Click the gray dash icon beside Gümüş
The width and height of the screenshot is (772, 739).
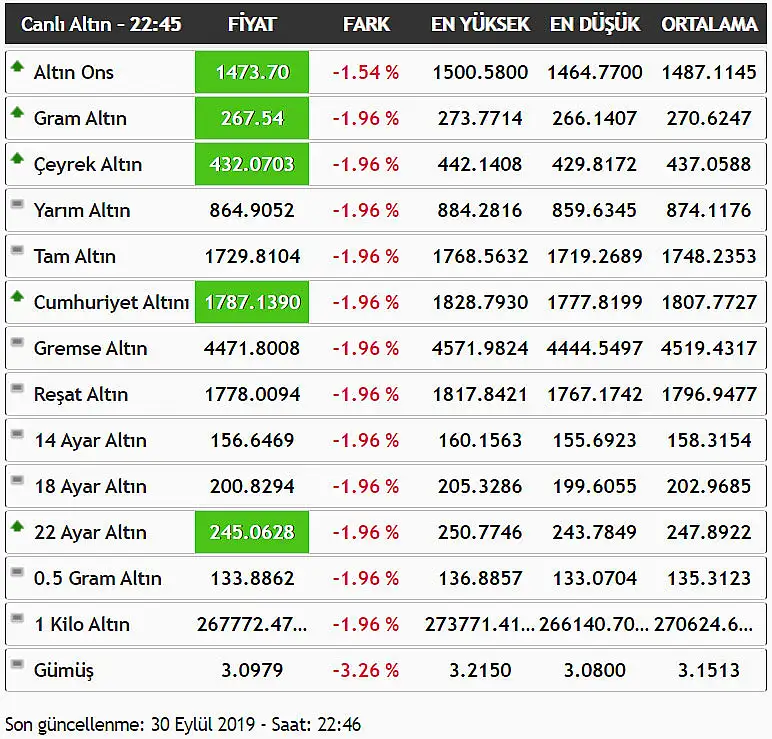point(17,664)
